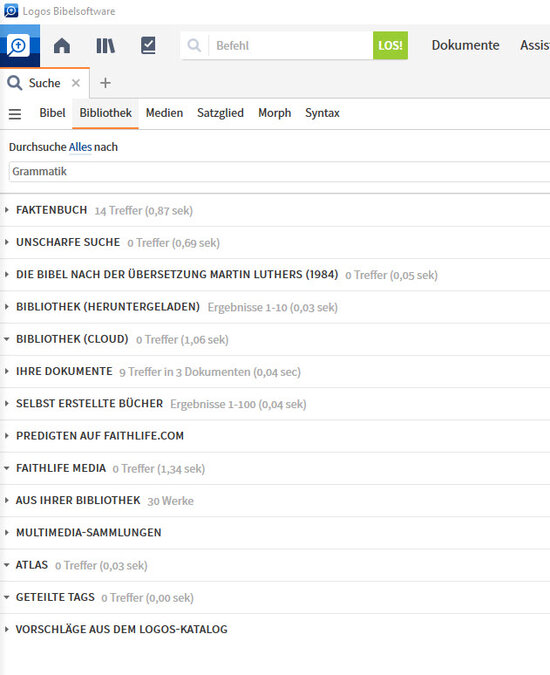
Task: Collapse the Bibliothek (Cloud) section
Action: point(6,339)
